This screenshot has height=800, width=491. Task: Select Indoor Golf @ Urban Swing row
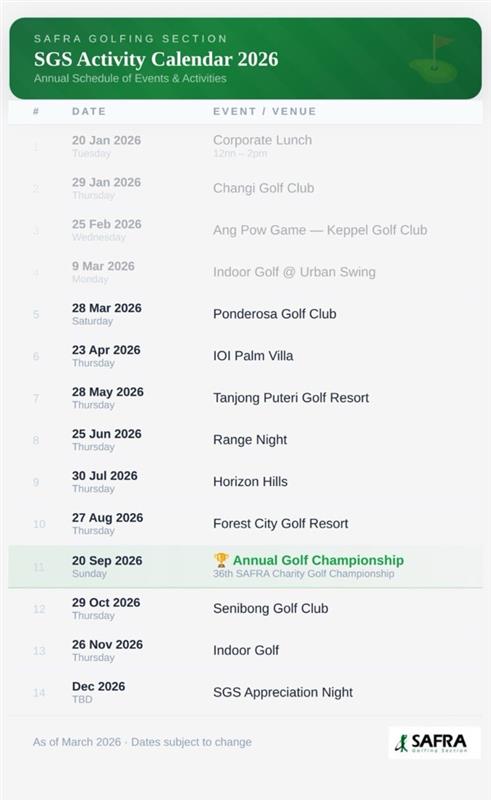[x=246, y=272]
